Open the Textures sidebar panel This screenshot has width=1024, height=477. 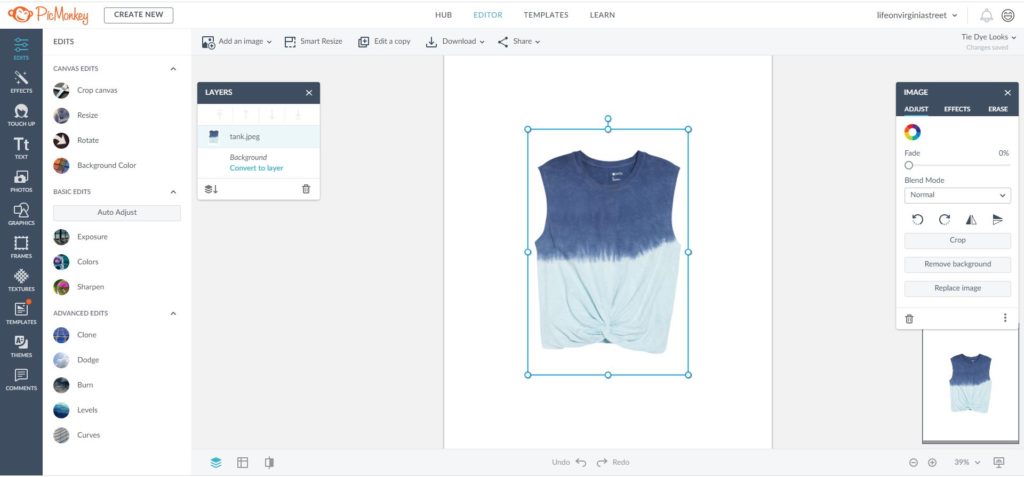tap(21, 280)
